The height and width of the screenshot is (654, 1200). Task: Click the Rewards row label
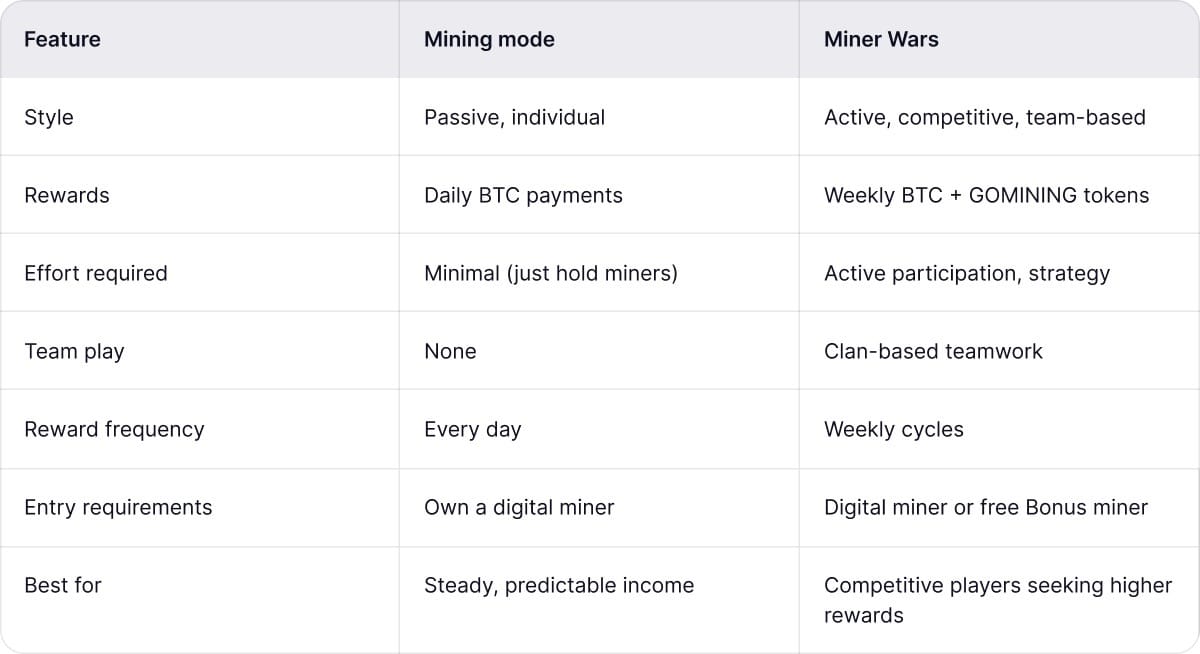coord(67,195)
